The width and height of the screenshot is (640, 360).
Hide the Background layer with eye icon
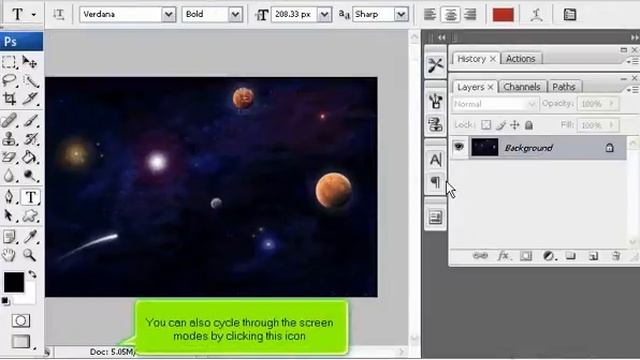459,147
